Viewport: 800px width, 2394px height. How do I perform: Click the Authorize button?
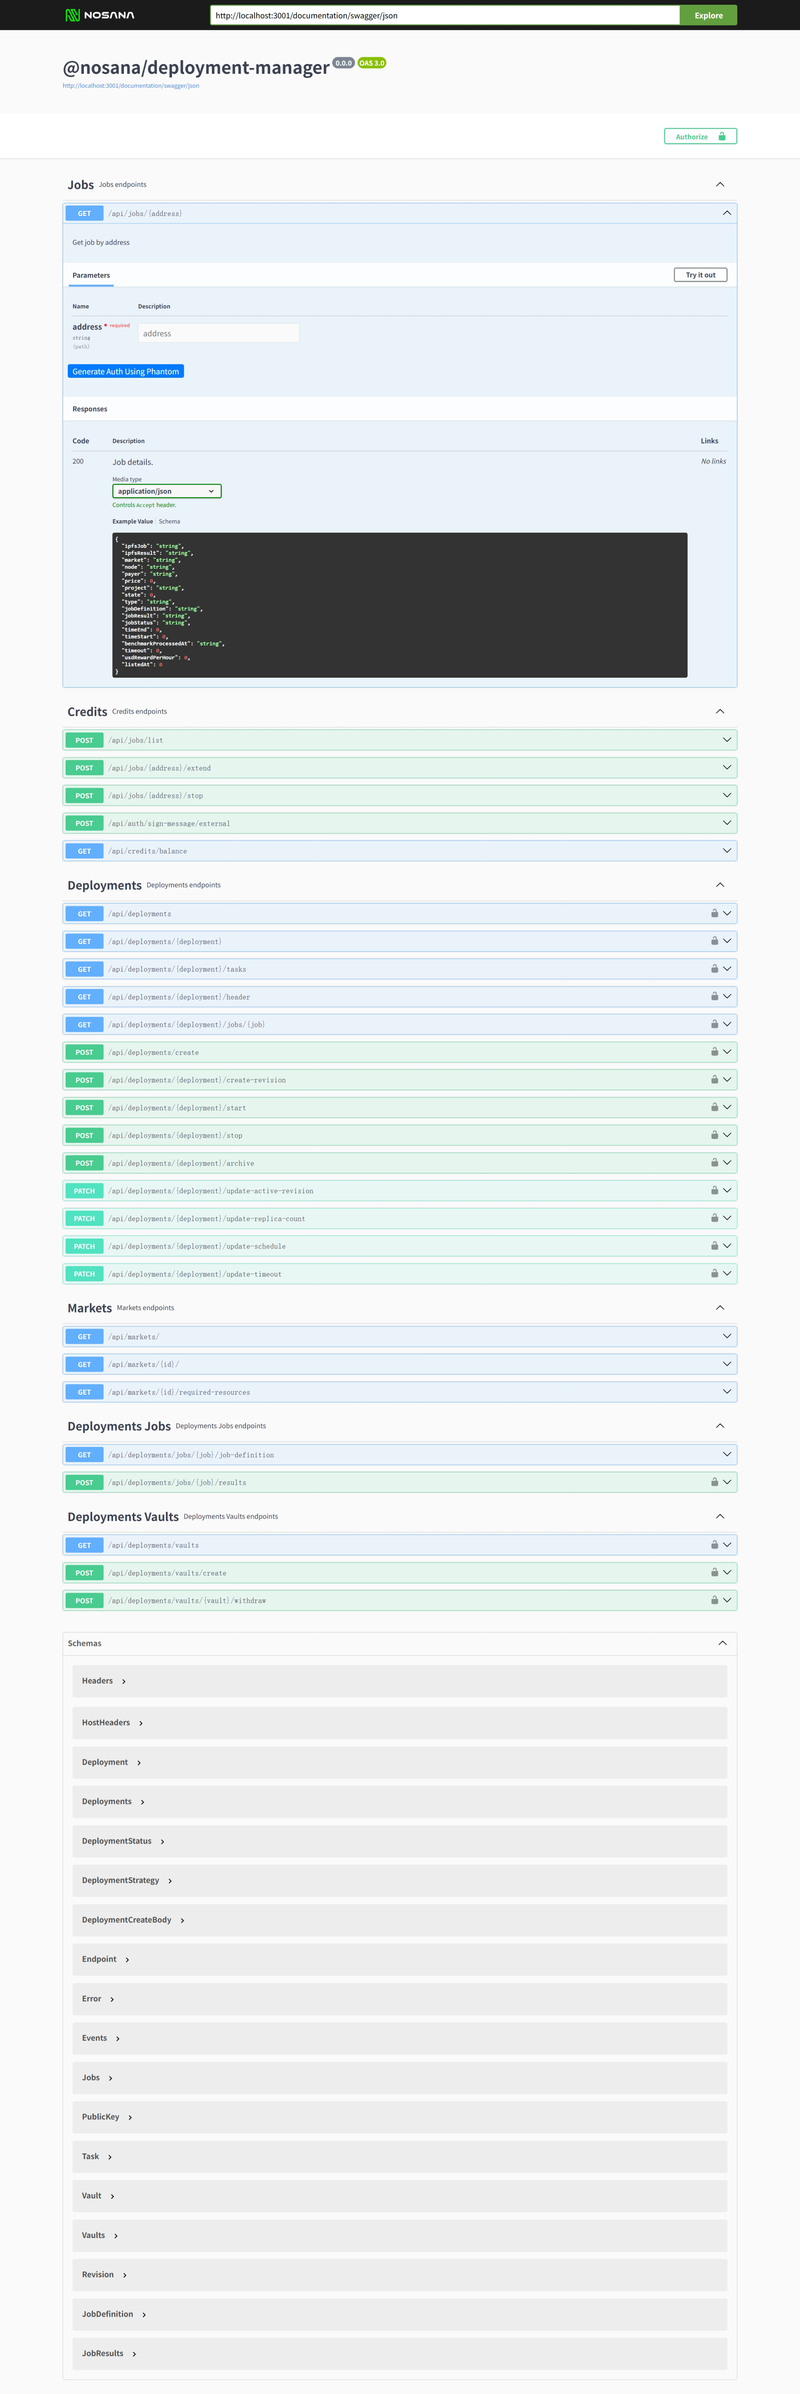(x=700, y=136)
